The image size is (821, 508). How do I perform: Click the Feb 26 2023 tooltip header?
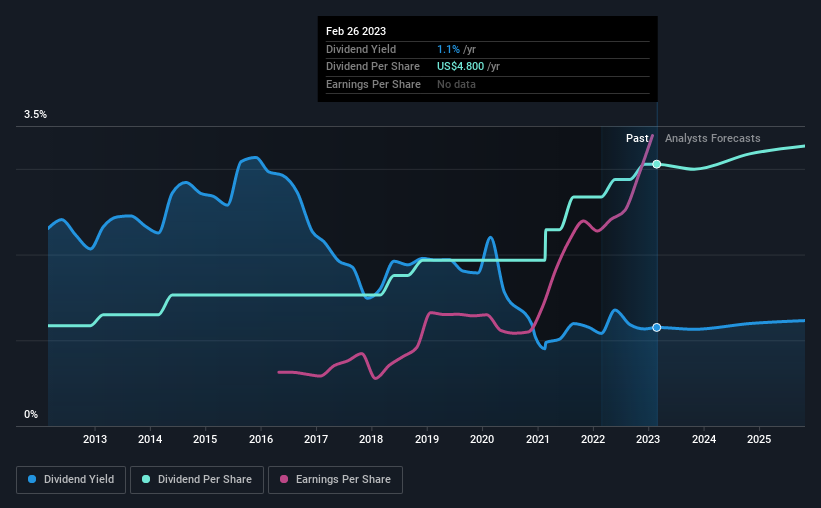click(356, 31)
